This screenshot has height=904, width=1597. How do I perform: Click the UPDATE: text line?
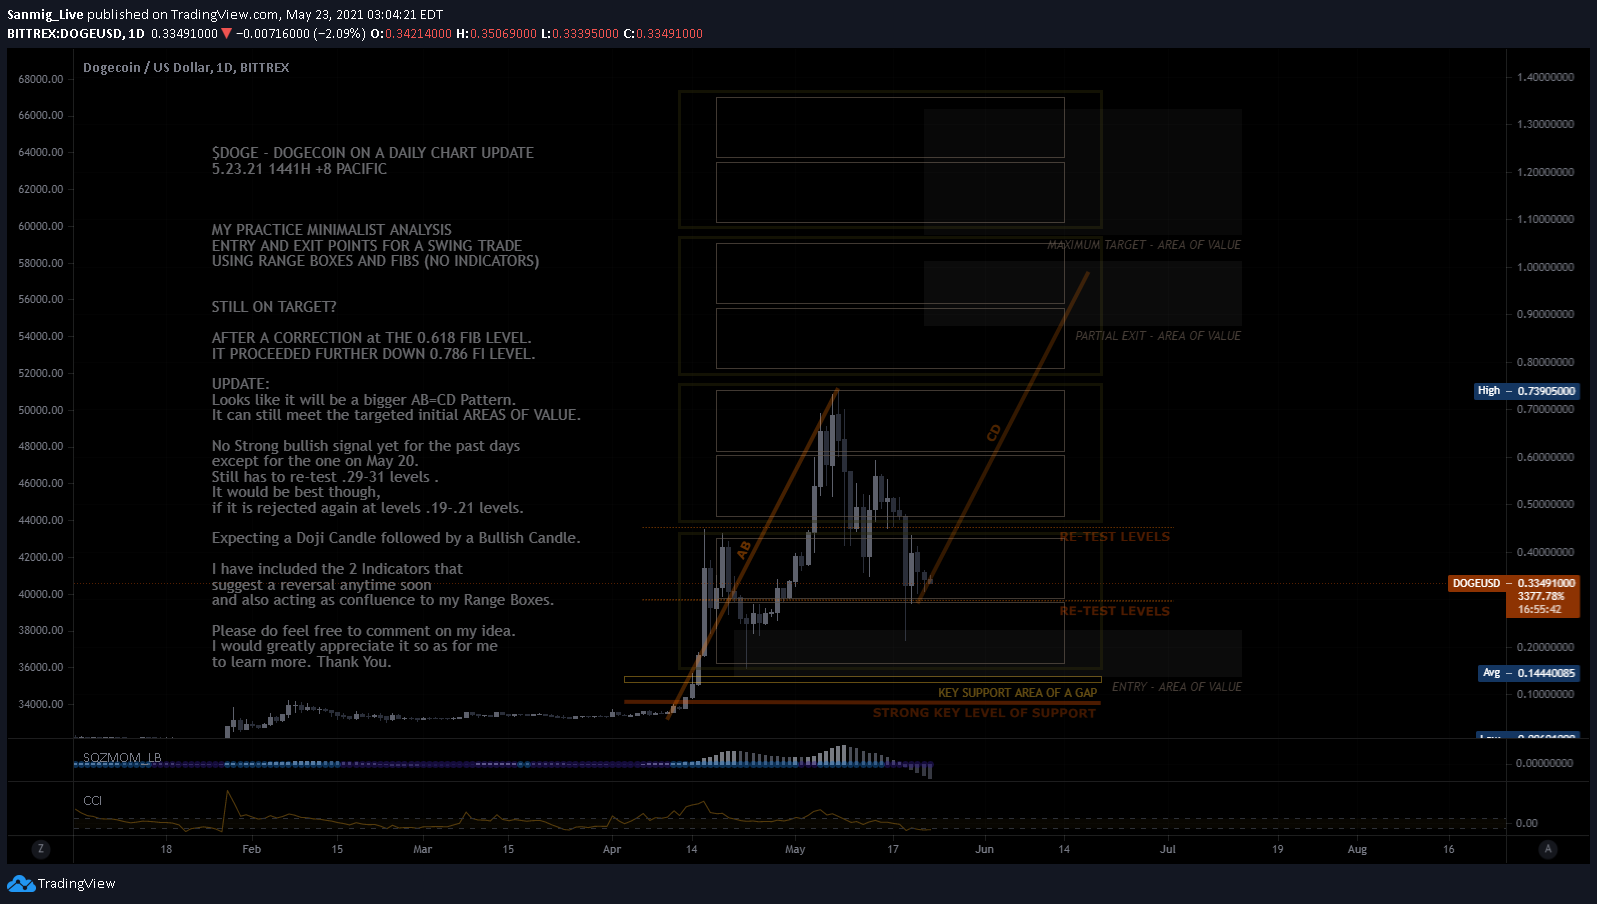click(x=240, y=384)
